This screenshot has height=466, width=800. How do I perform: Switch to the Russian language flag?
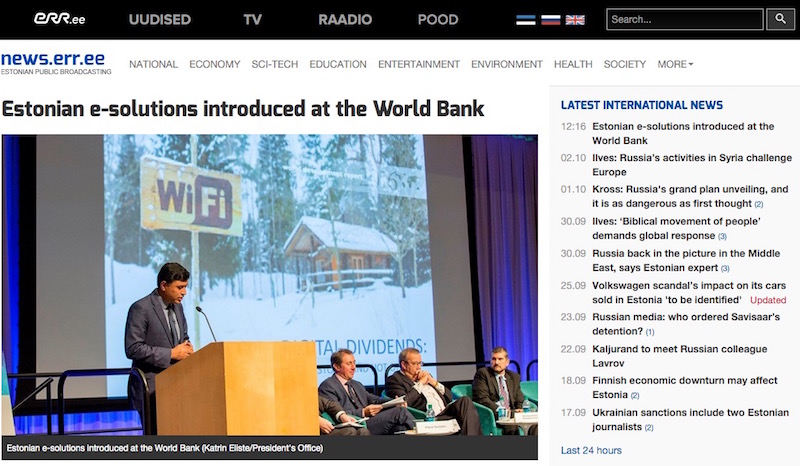click(551, 20)
